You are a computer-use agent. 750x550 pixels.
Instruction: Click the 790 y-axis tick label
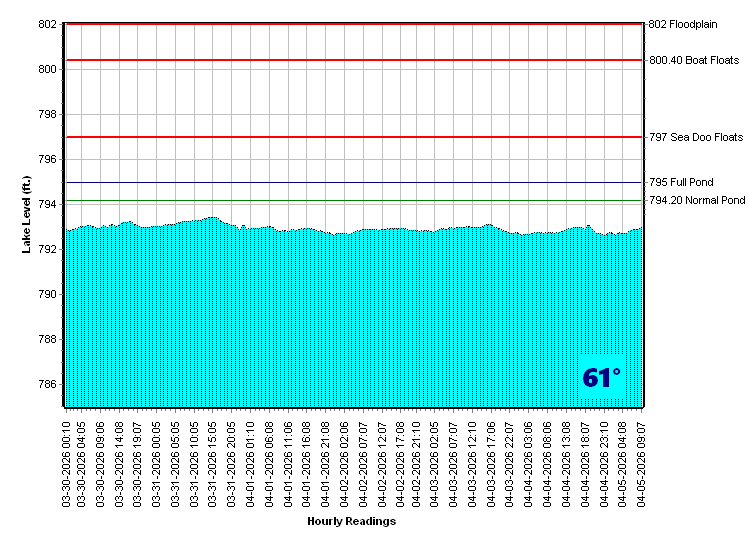coord(48,295)
